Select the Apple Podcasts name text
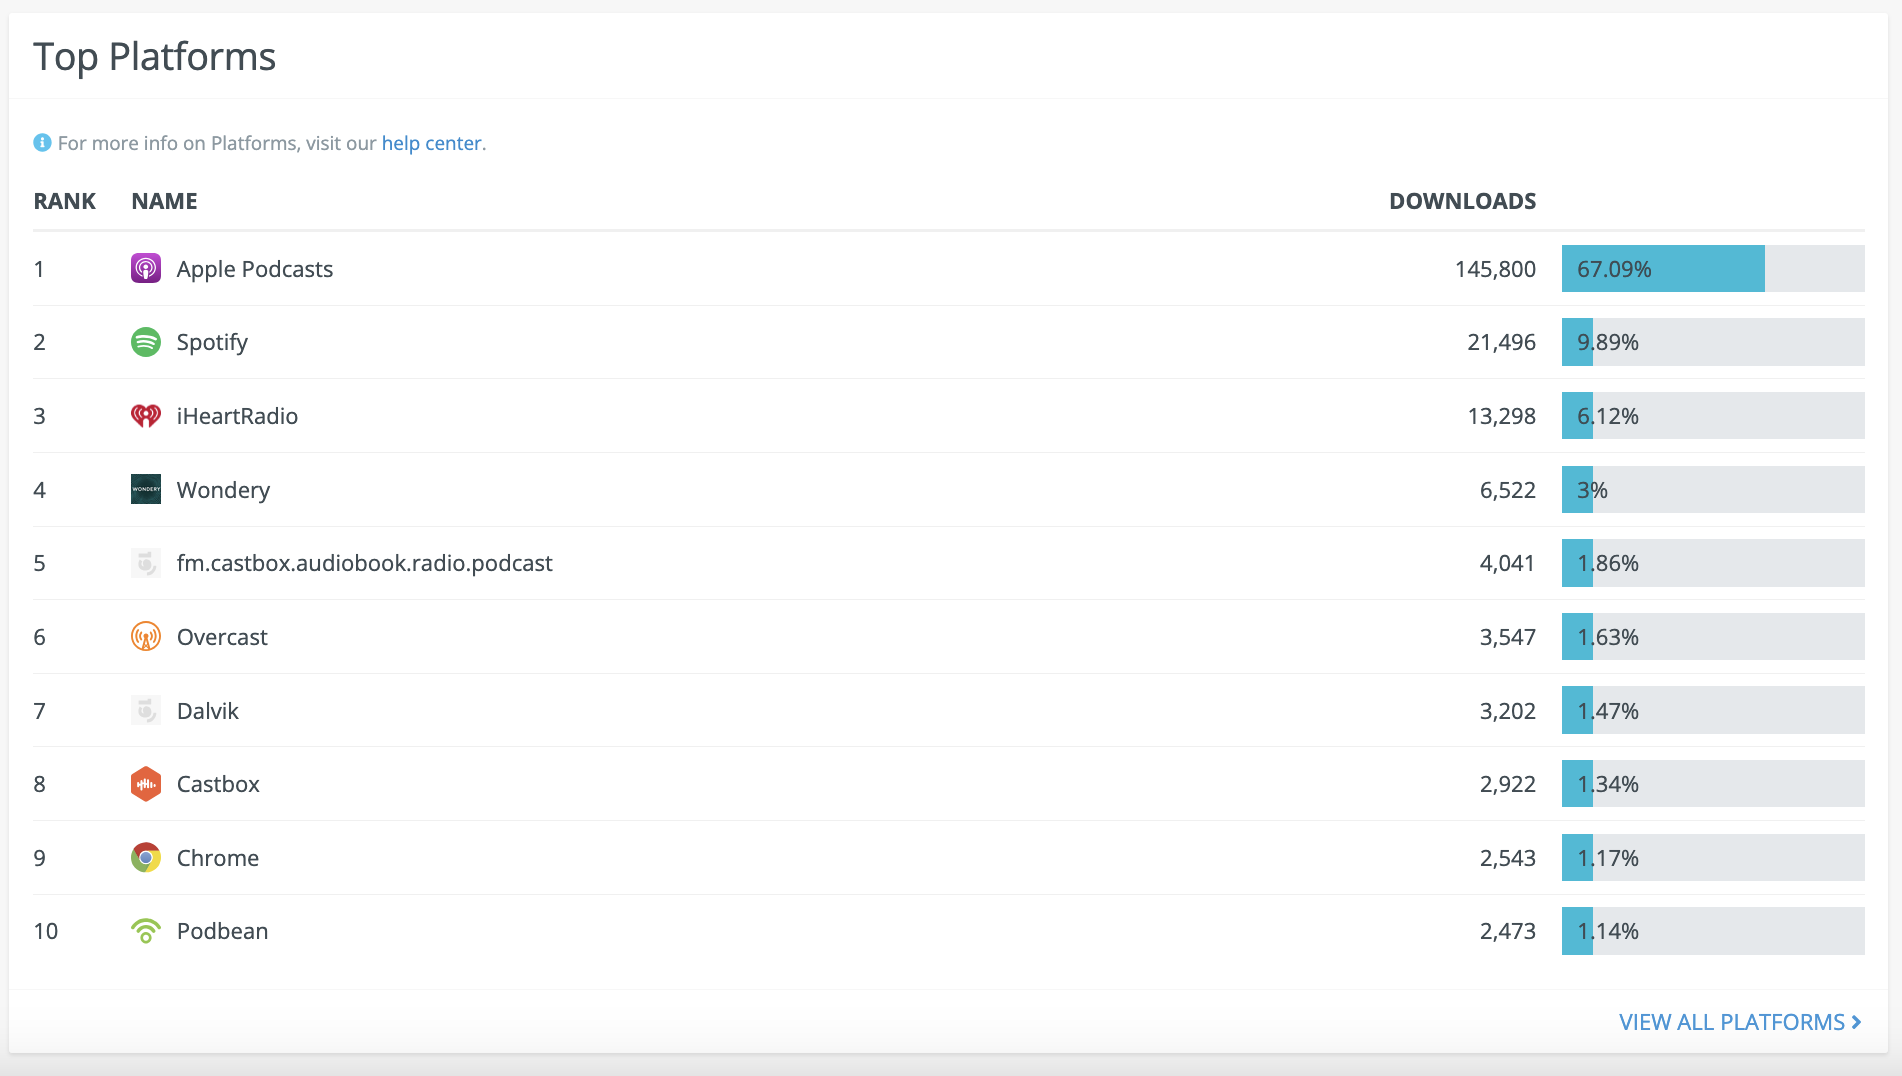The width and height of the screenshot is (1902, 1076). pos(255,269)
